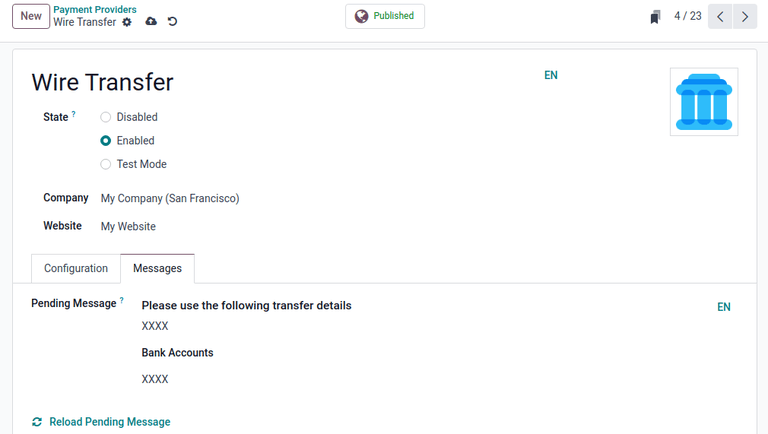Viewport: 768px width, 434px height.
Task: Select the Disabled state option
Action: click(106, 117)
